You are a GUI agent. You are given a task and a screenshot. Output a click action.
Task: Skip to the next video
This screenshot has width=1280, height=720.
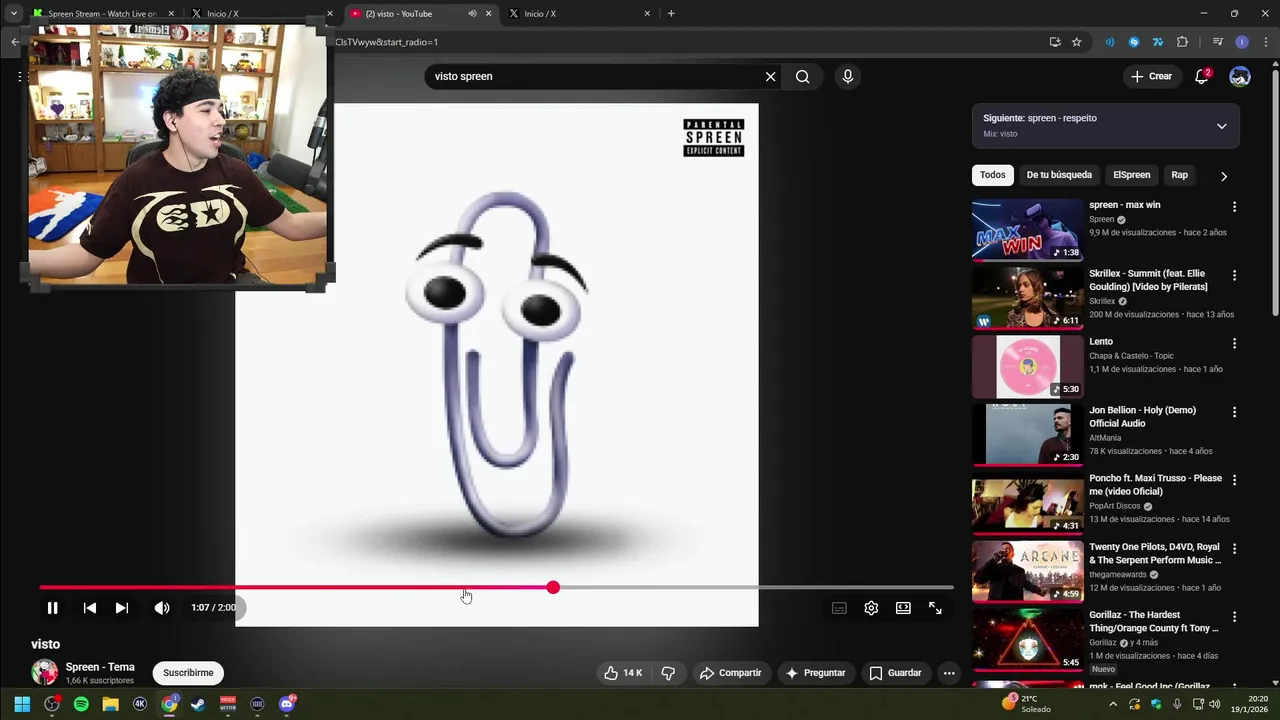point(122,608)
